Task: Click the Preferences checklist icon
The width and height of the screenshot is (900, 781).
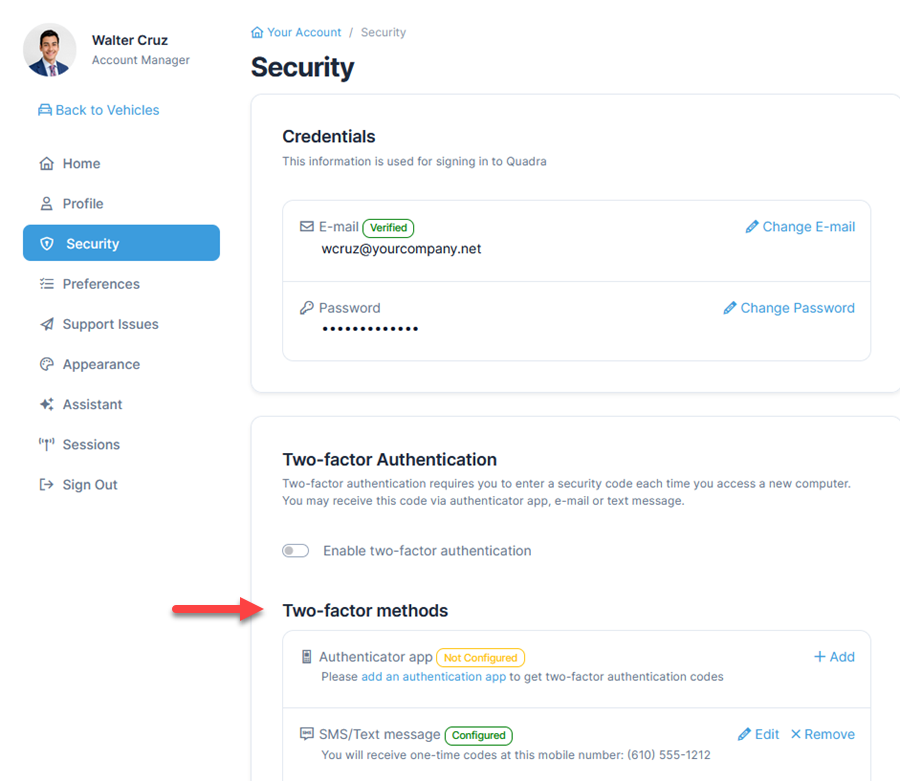Action: coord(46,284)
